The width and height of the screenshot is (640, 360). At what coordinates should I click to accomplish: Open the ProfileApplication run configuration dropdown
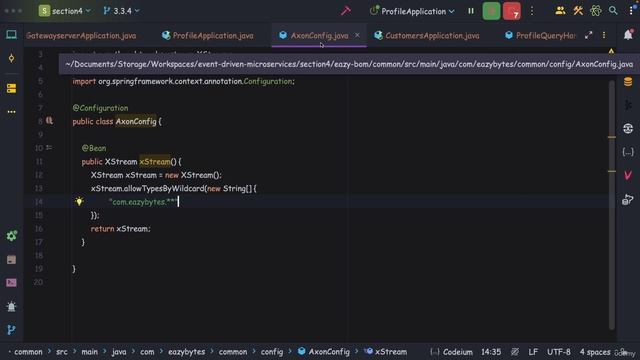[x=412, y=11]
